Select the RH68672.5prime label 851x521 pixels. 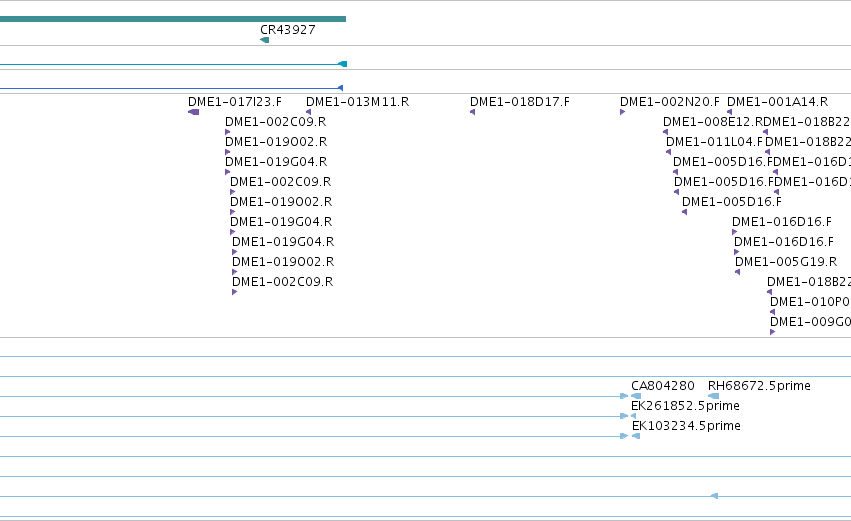pyautogui.click(x=759, y=386)
